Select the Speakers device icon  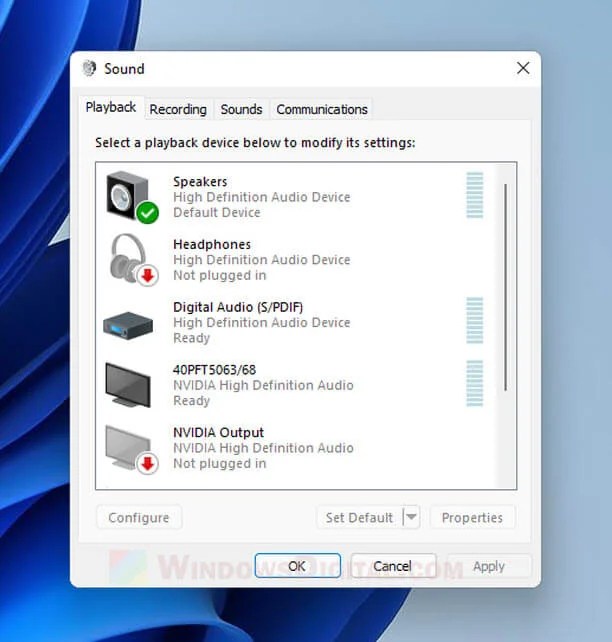coord(132,197)
